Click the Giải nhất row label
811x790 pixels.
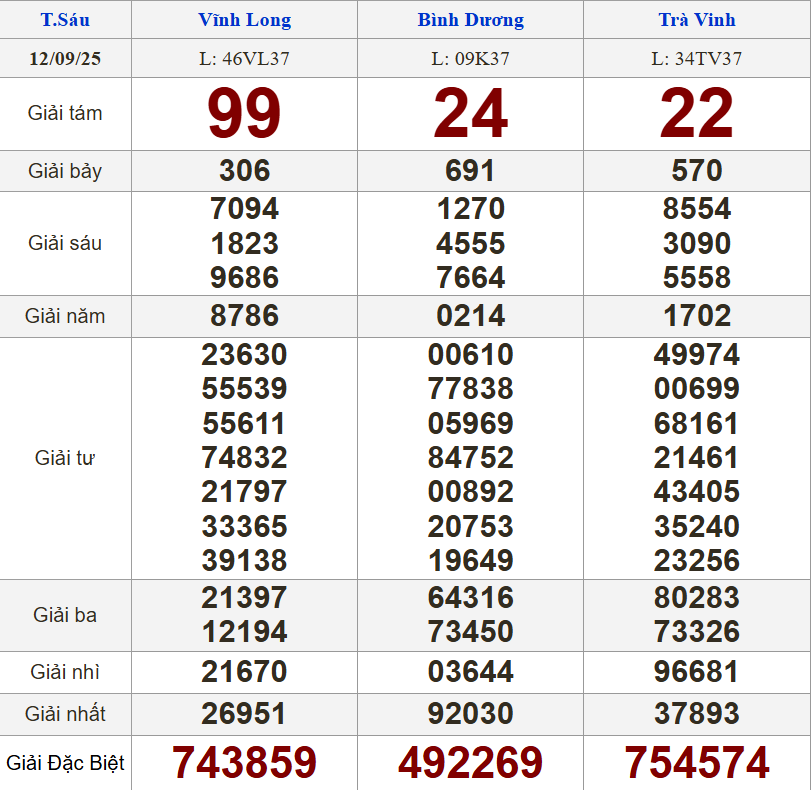coord(65,714)
